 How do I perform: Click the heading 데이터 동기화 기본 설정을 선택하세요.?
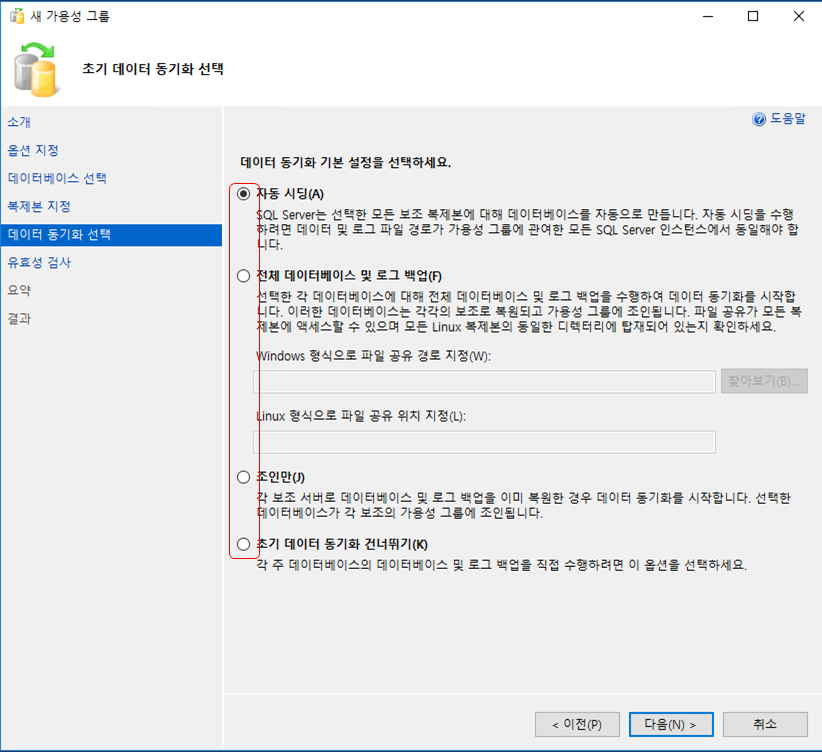345,163
